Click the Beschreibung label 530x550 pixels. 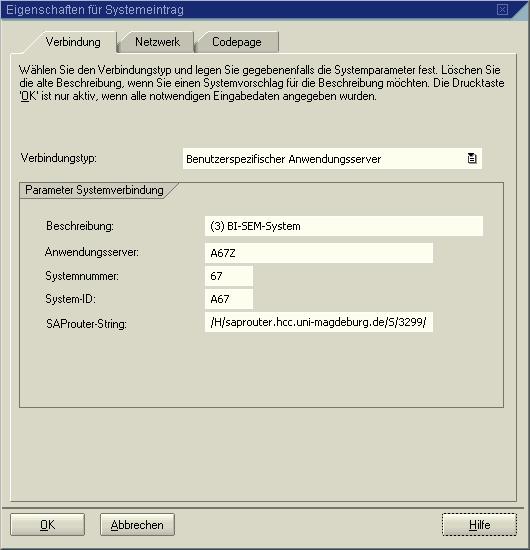[80, 226]
